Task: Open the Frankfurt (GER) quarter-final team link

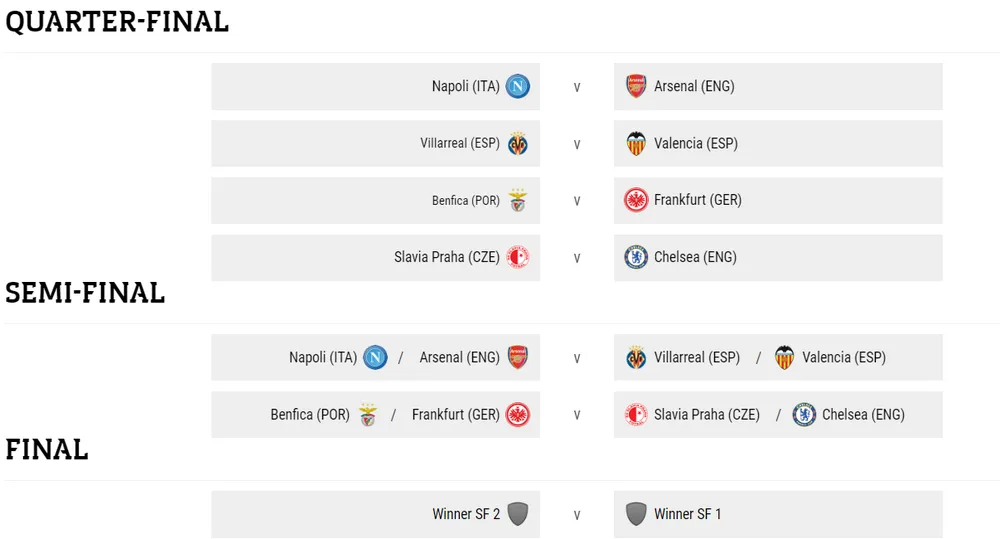Action: [698, 200]
